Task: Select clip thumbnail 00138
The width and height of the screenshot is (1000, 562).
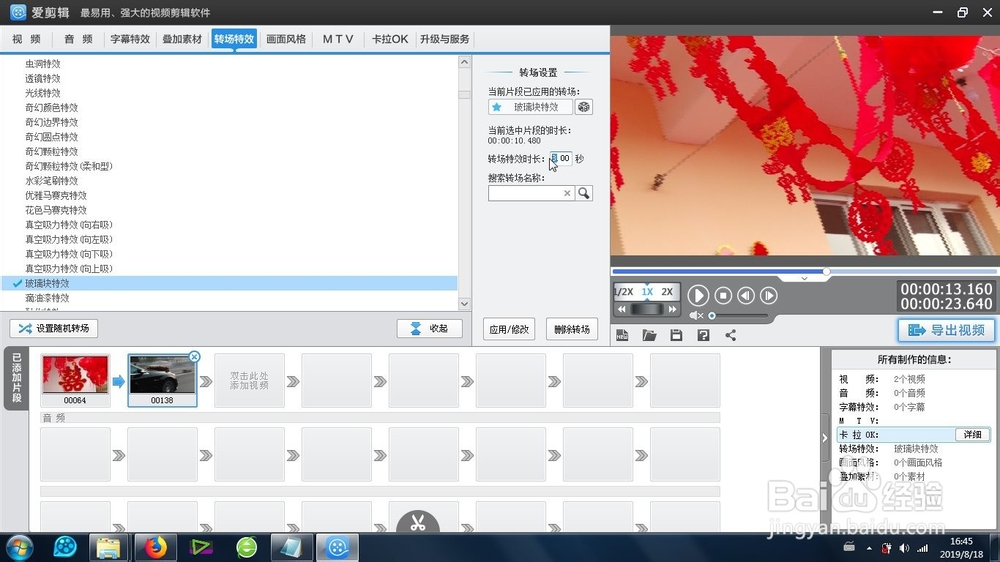Action: coord(162,380)
